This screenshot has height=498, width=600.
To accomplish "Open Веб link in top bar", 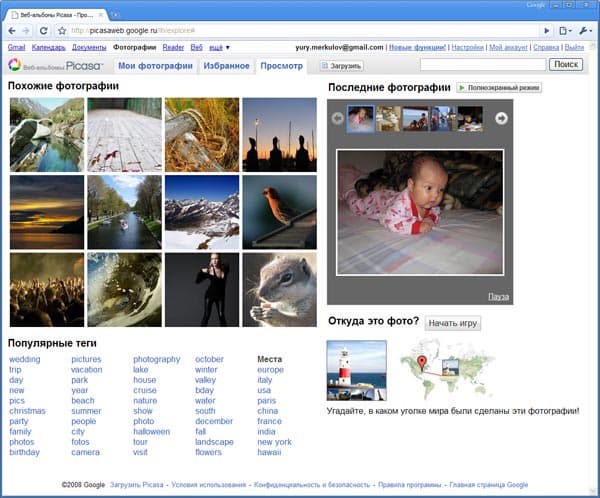I will 196,47.
